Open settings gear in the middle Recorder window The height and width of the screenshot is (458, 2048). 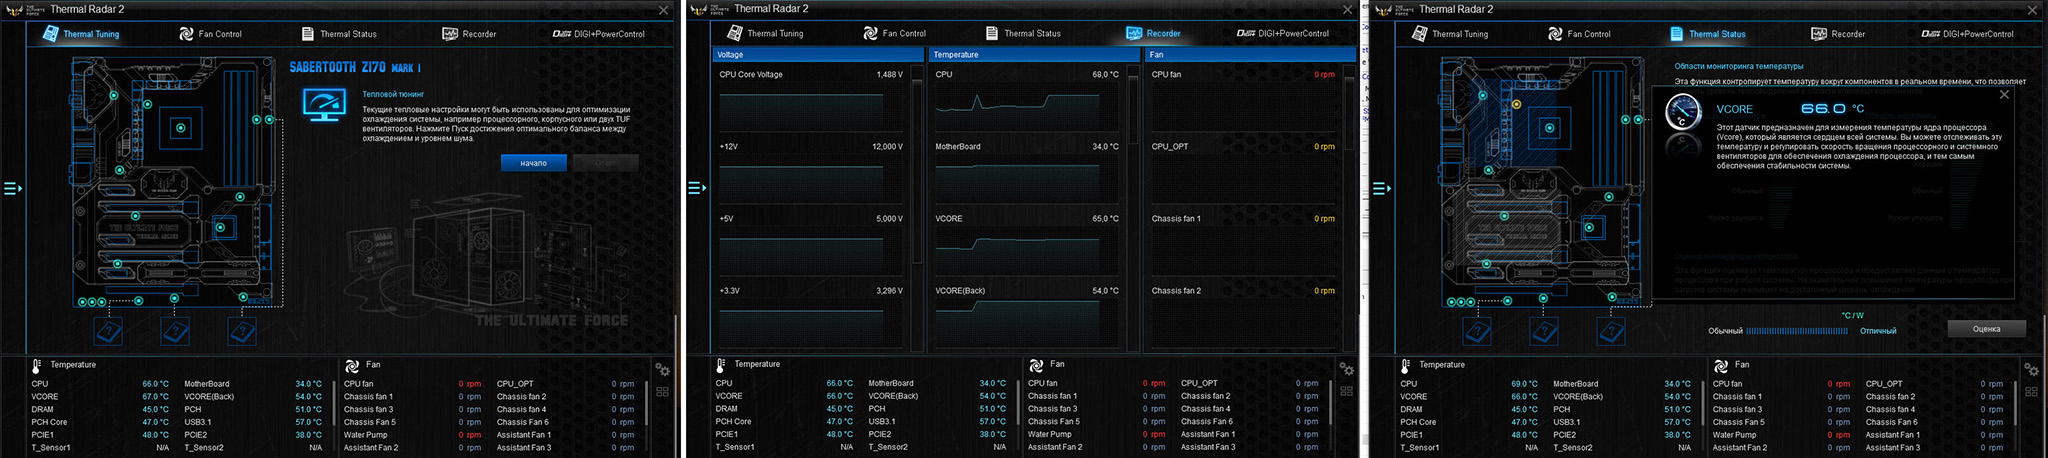pyautogui.click(x=1347, y=370)
